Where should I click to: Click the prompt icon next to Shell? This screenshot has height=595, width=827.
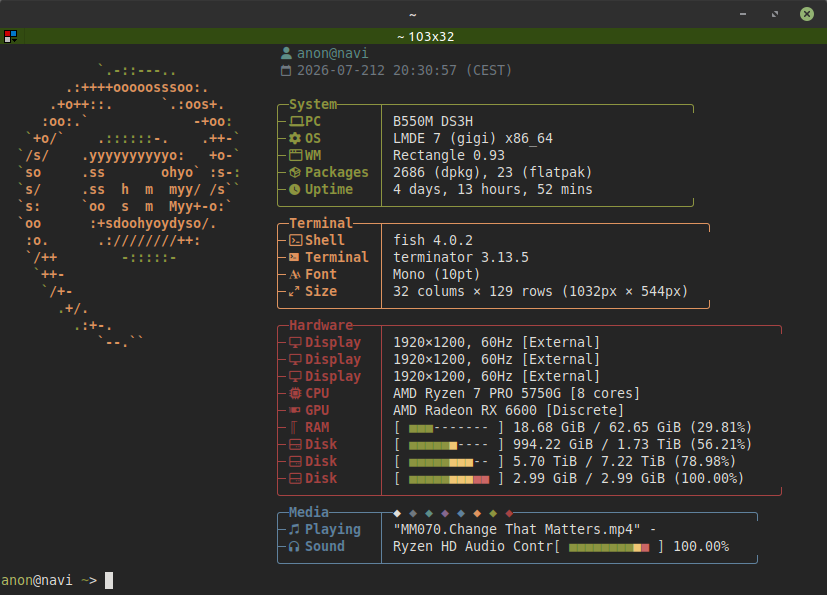coord(295,241)
